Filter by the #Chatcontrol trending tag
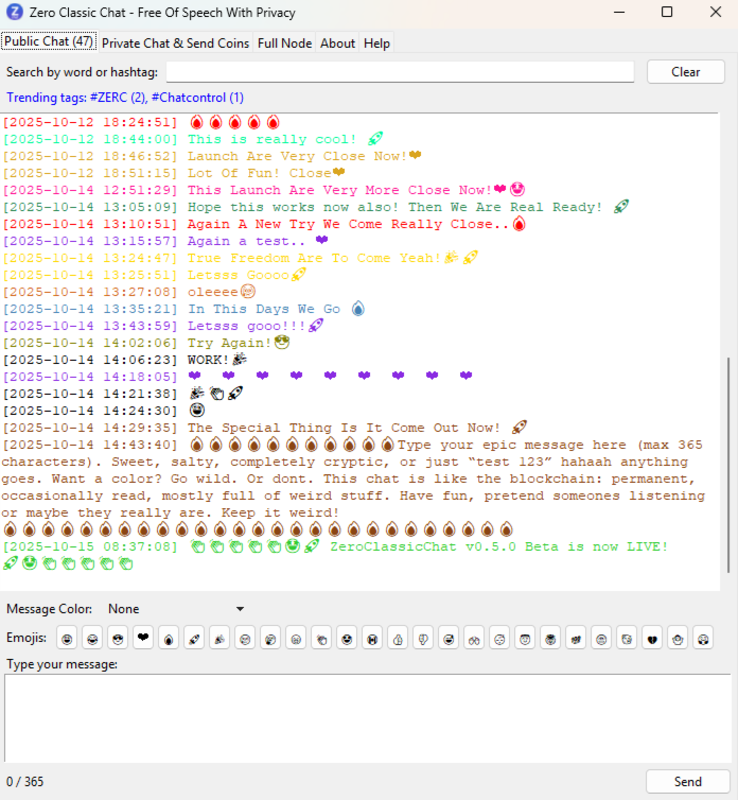This screenshot has height=800, width=738. coord(198,97)
